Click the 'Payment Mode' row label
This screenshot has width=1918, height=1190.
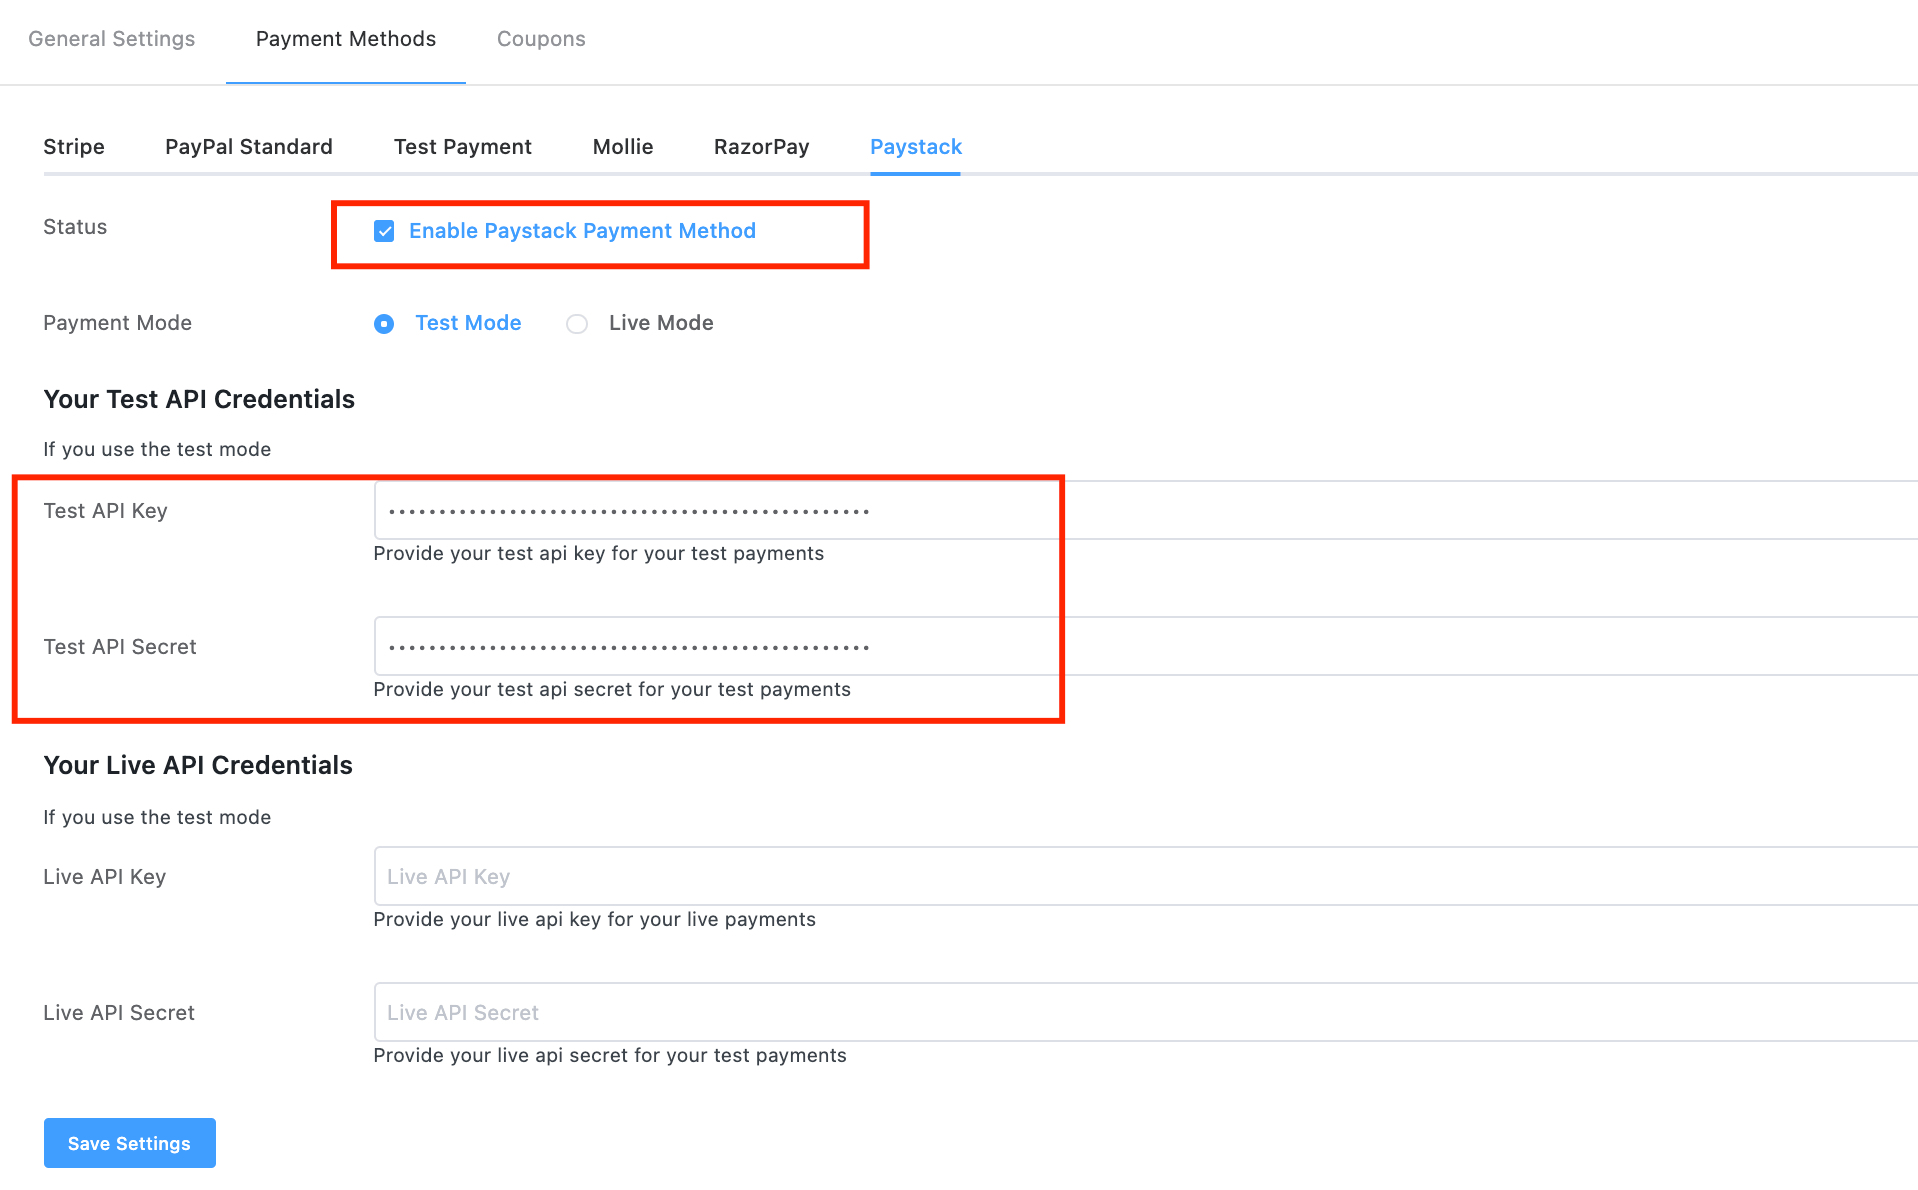[117, 323]
